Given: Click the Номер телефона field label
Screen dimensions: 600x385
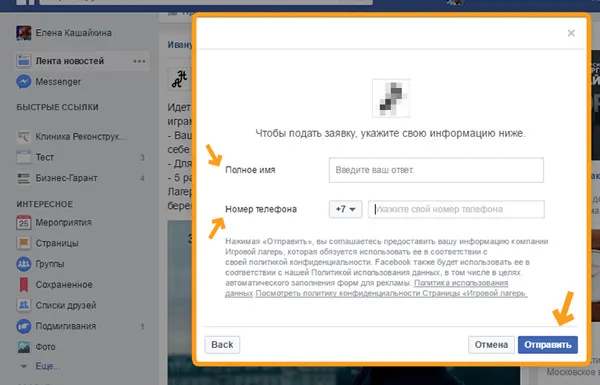Looking at the screenshot, I should (x=261, y=209).
